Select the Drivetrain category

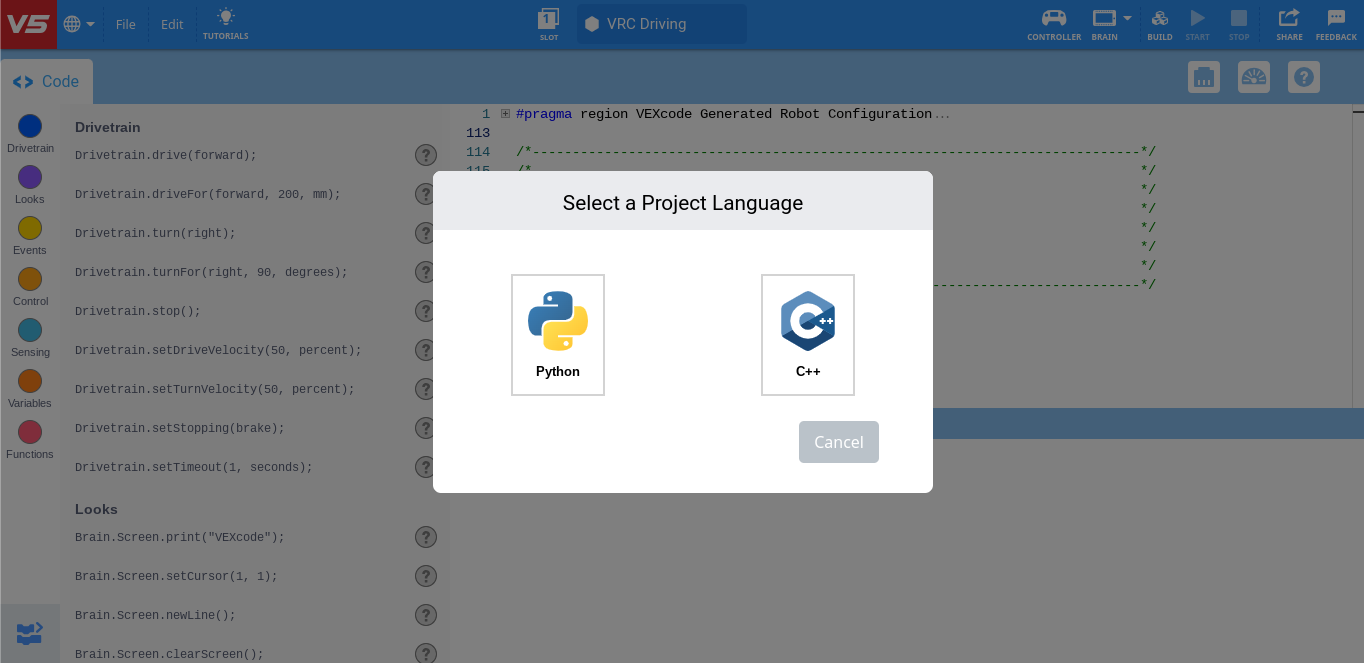tap(30, 134)
